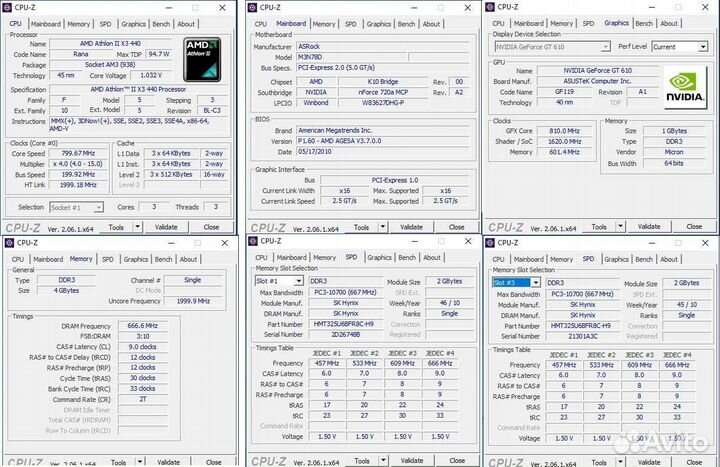The image size is (720, 467).
Task: Click Close button in the CPU window
Action: coord(211,227)
